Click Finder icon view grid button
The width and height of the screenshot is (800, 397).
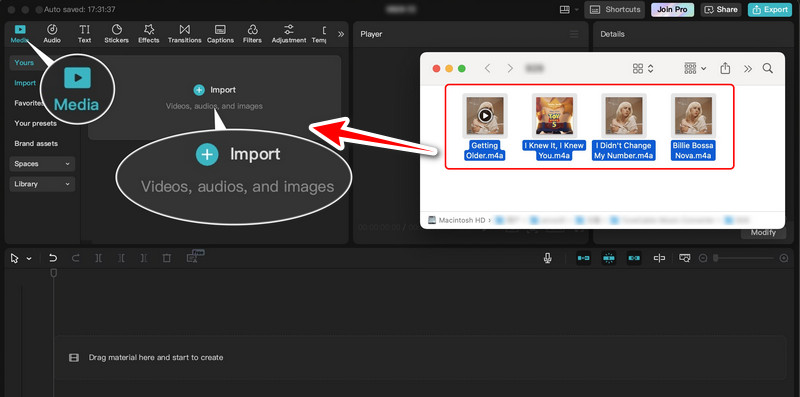pos(637,68)
